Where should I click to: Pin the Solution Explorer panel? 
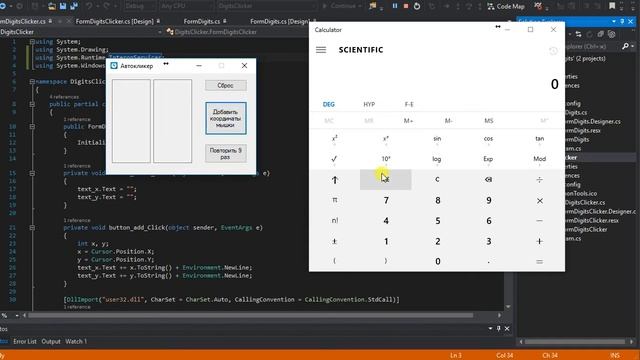pyautogui.click(x=622, y=21)
